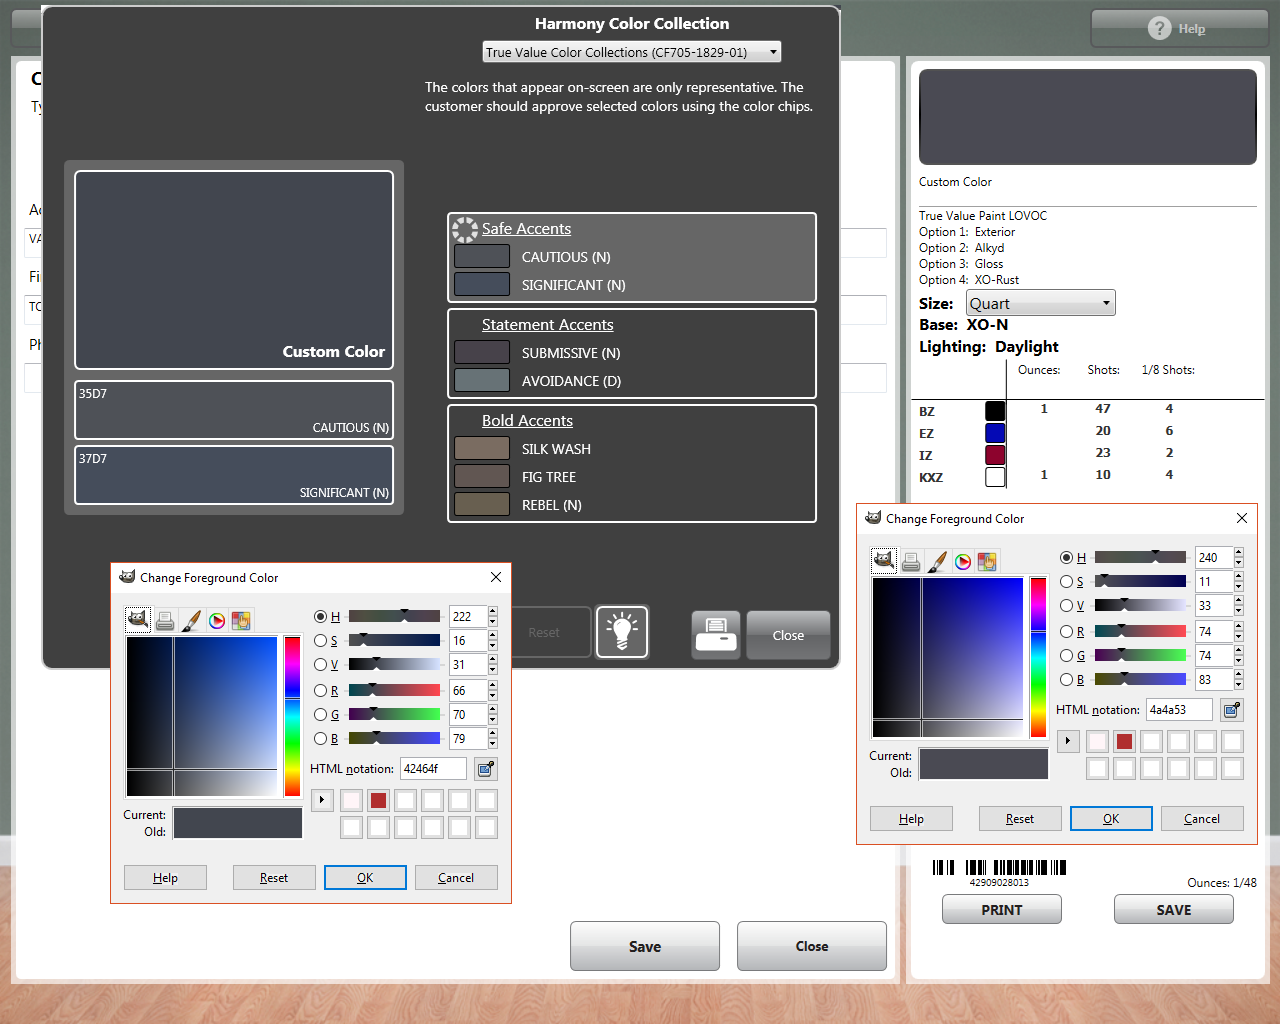Click the lightbulb lighting icon button
1280x1024 pixels.
[622, 632]
